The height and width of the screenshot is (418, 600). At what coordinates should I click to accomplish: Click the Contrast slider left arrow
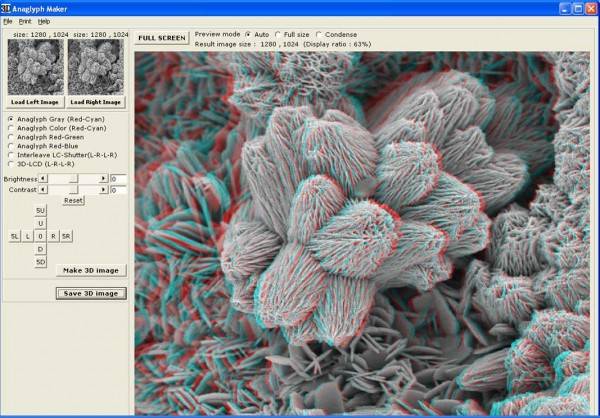click(41, 189)
